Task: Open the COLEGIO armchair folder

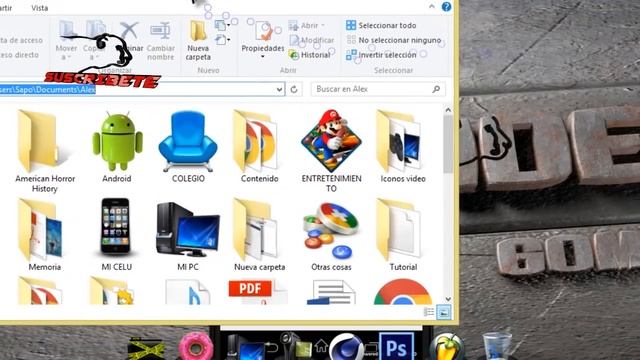Action: tap(188, 147)
